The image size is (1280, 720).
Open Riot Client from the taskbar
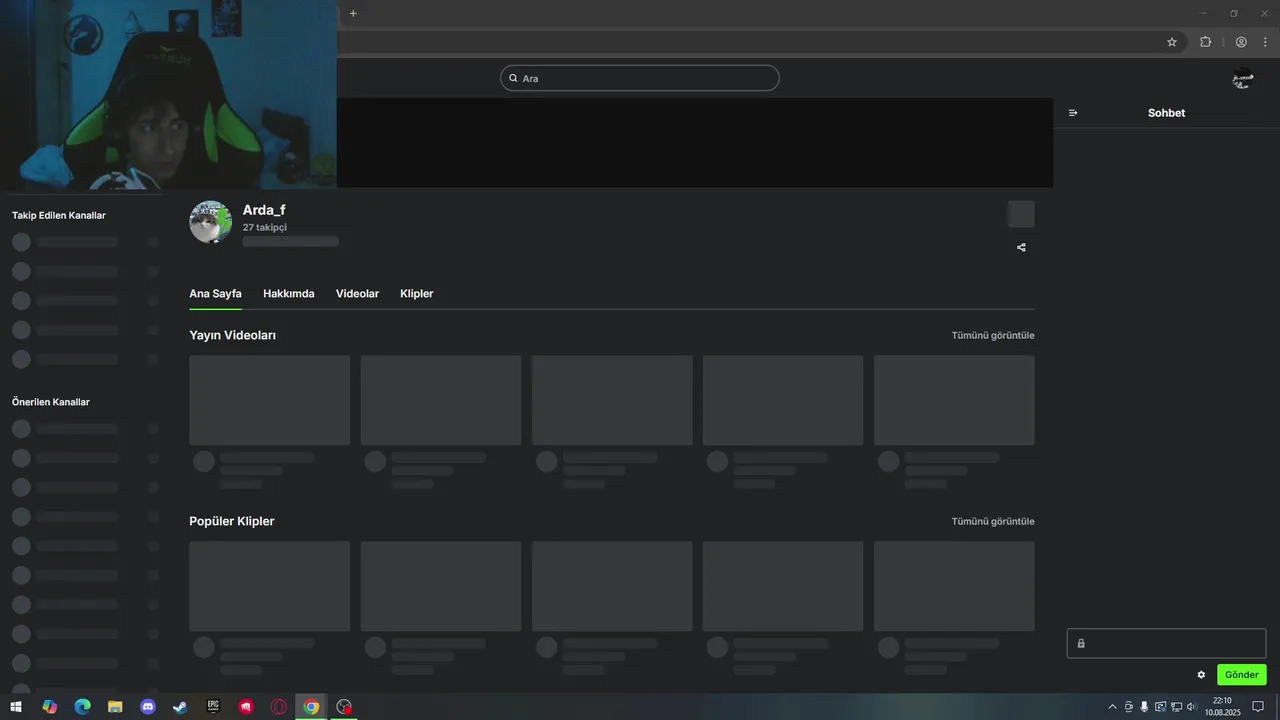click(x=246, y=707)
